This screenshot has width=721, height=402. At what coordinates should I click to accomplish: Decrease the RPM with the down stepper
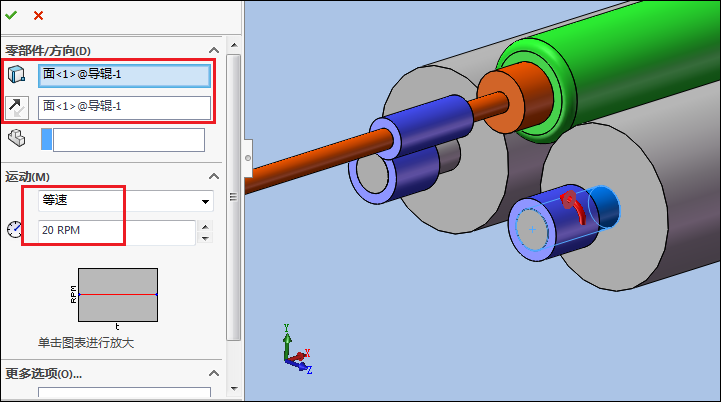click(206, 238)
